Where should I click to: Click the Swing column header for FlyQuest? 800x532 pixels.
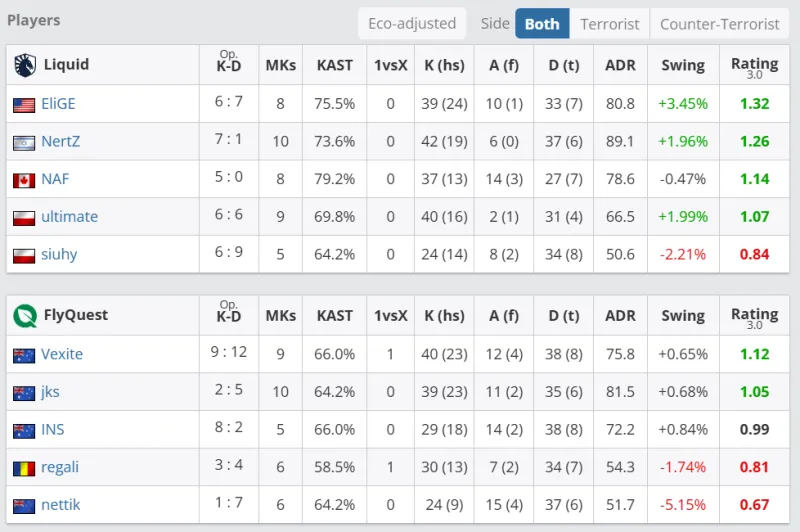coord(683,316)
